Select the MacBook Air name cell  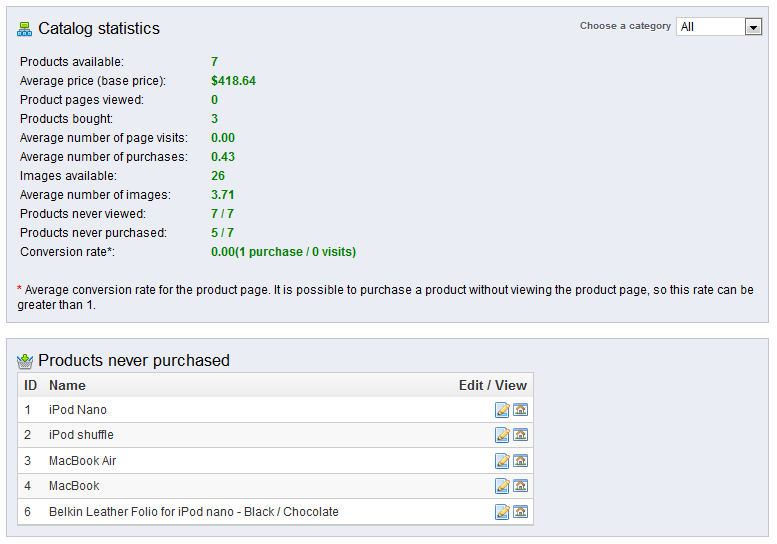tap(82, 461)
